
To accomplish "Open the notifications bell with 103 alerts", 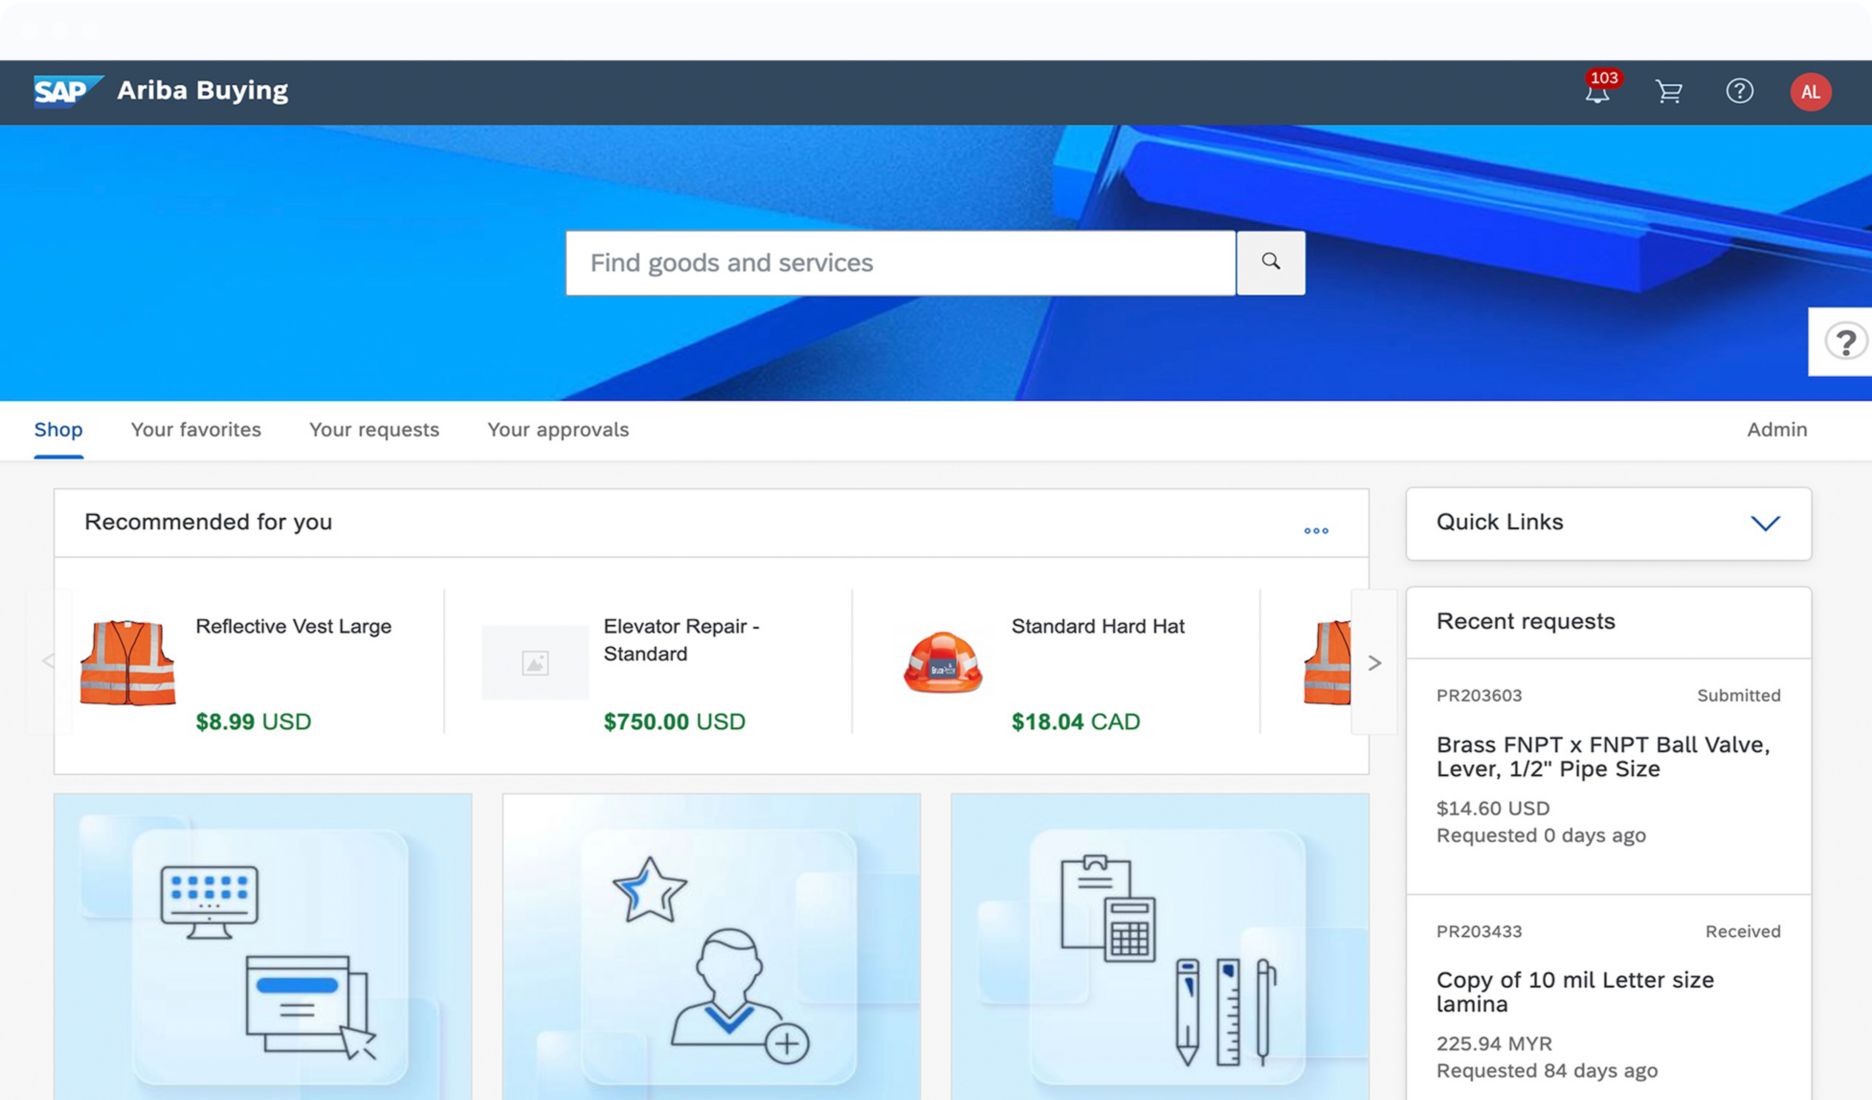I will point(1597,92).
